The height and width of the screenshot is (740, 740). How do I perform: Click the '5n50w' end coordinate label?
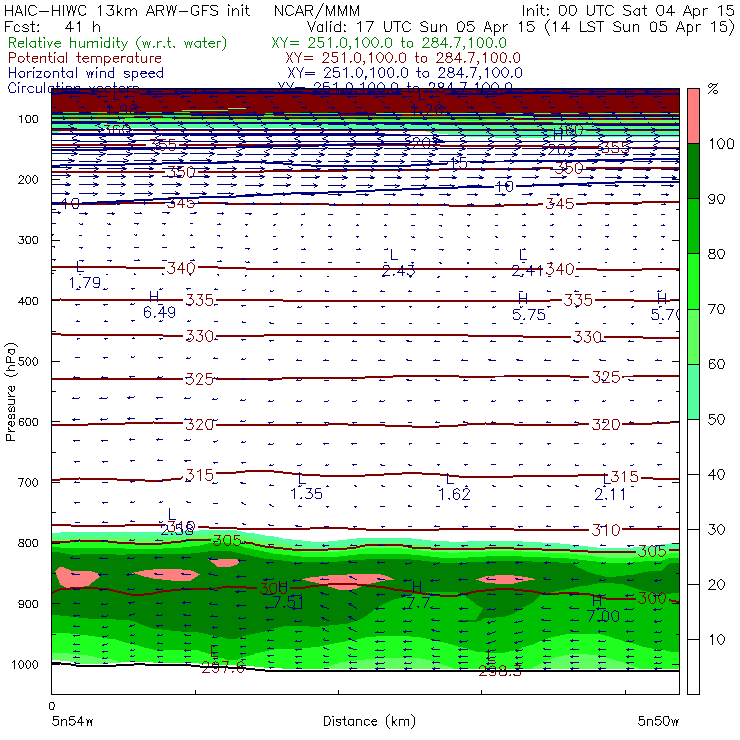(658, 721)
